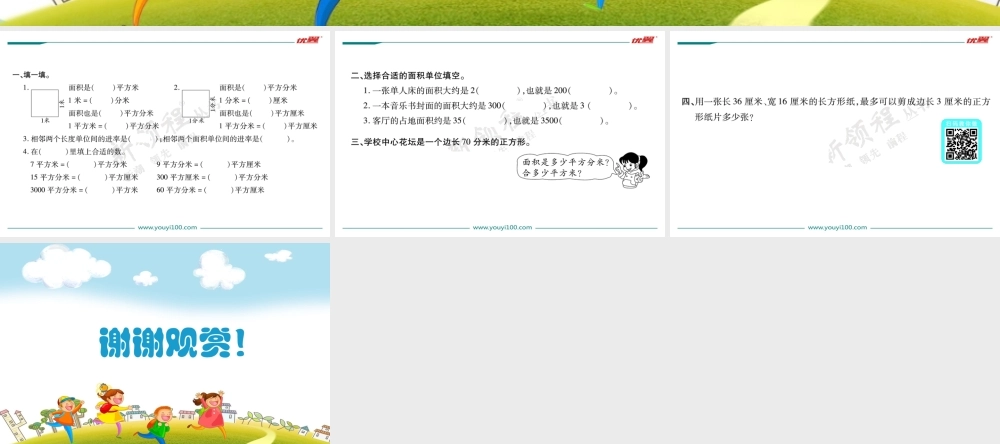
Task: Click the line 4. 在( )里填上合适的数
Action: click(73, 152)
